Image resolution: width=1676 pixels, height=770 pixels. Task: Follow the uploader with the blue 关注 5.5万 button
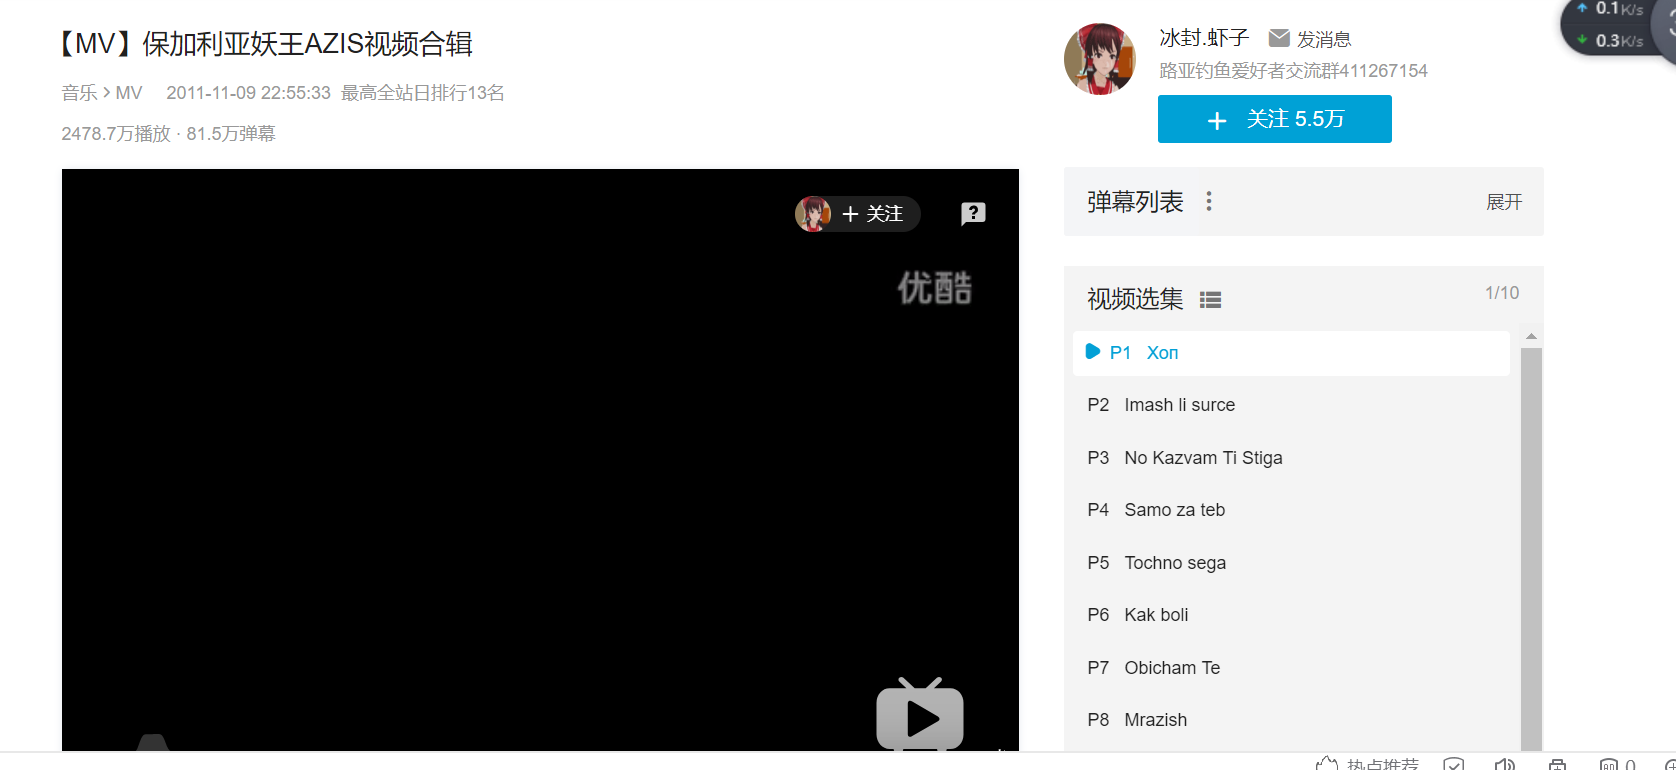pos(1275,119)
